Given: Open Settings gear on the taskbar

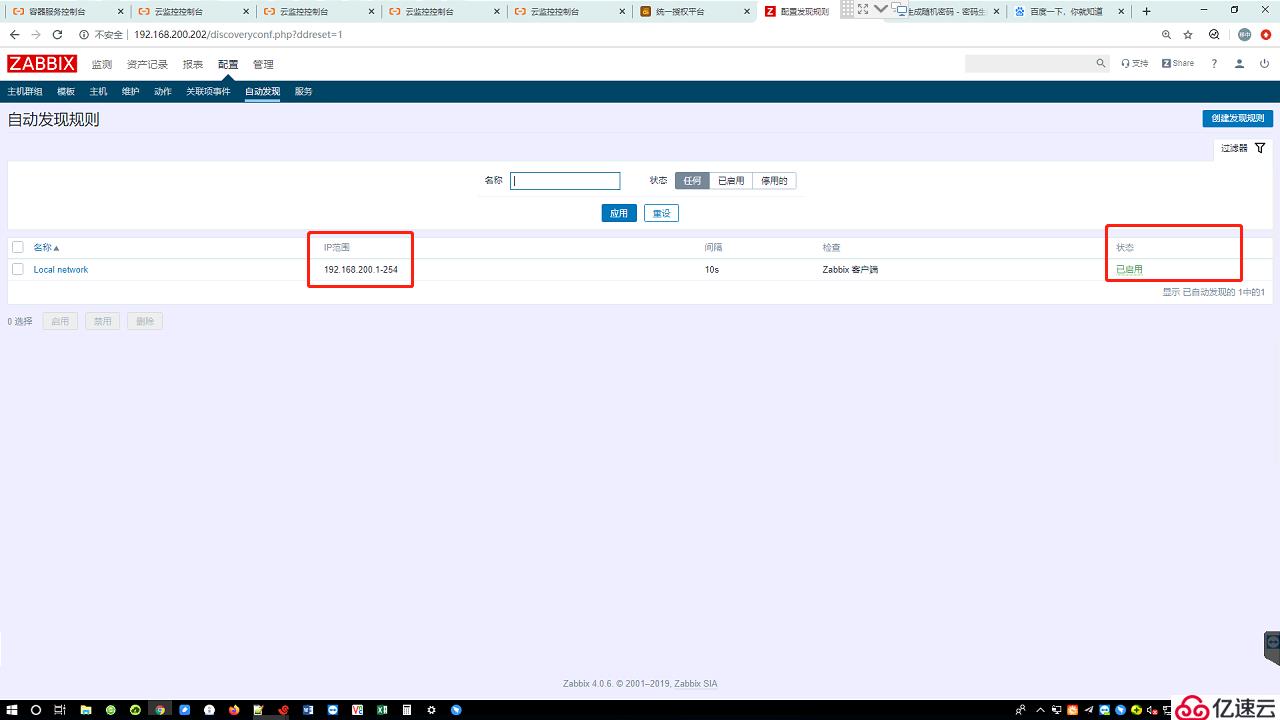Looking at the screenshot, I should tap(432, 710).
